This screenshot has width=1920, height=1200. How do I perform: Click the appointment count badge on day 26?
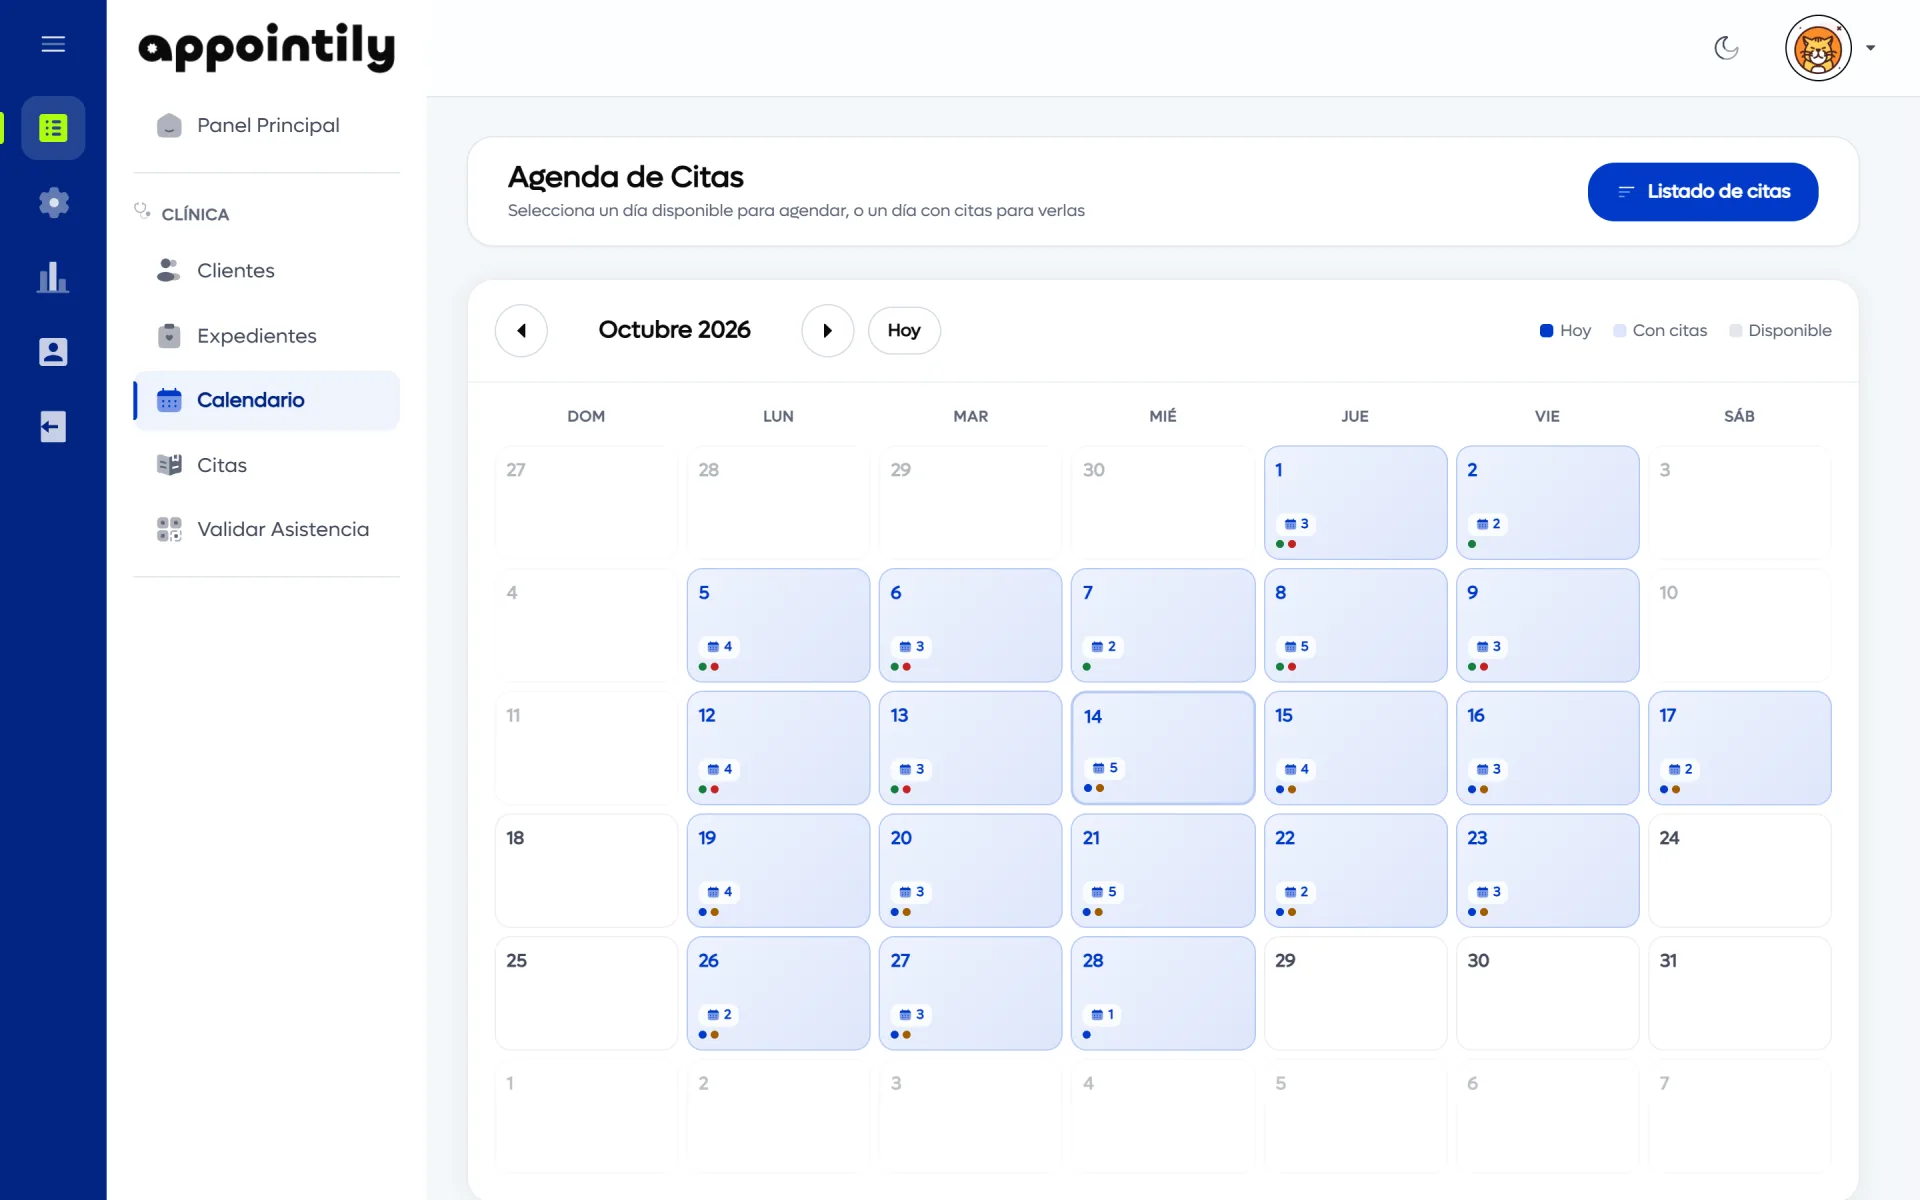[720, 1014]
